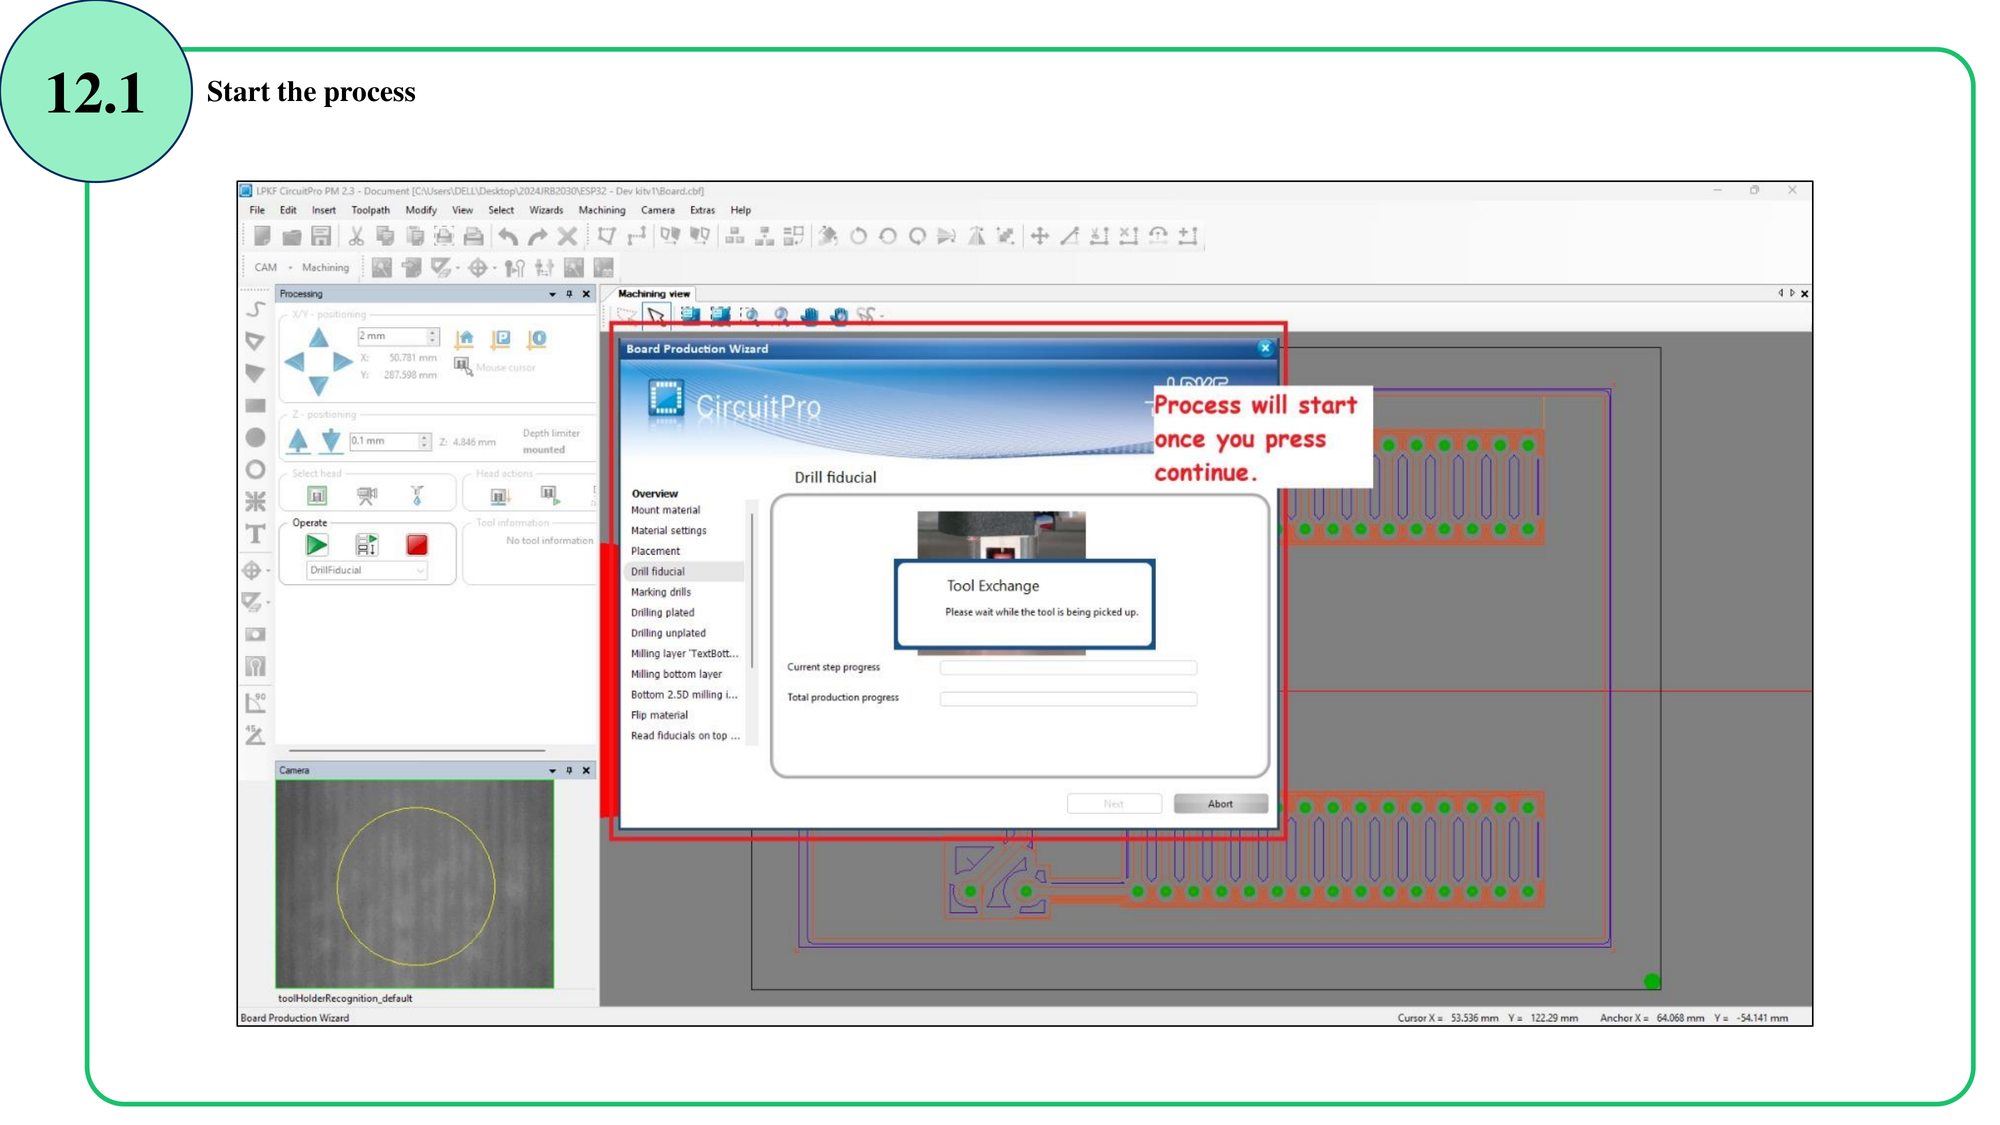The image size is (2000, 1125).
Task: Select Flip material in the wizard overview
Action: click(659, 715)
